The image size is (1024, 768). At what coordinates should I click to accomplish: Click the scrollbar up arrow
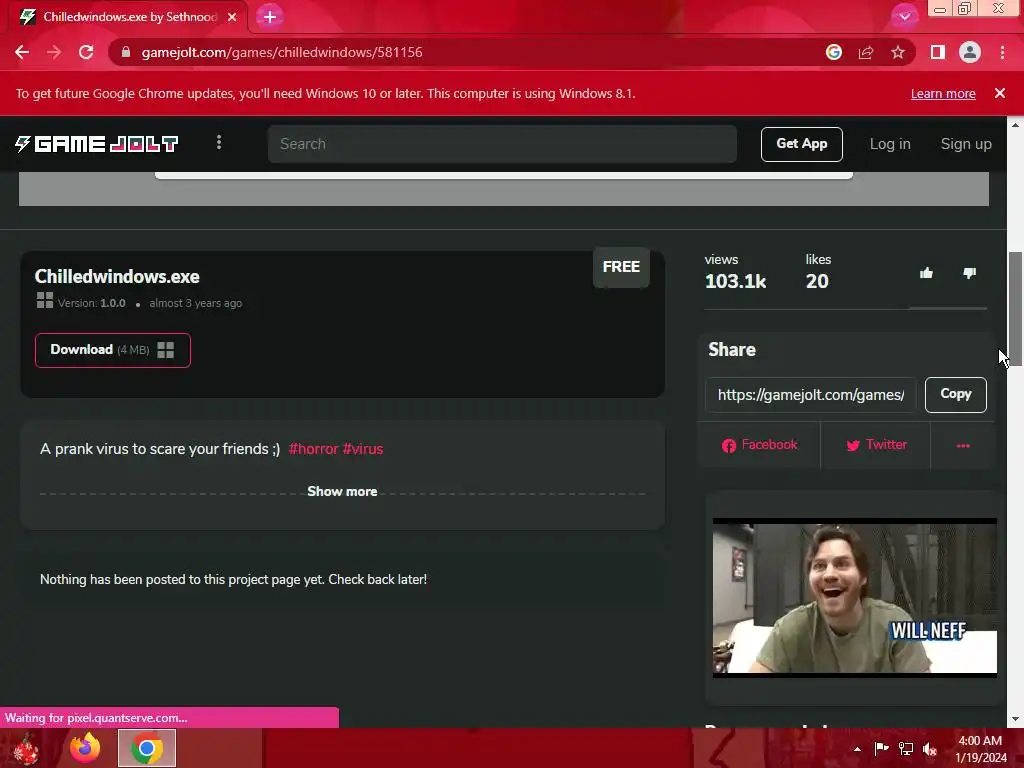point(1015,124)
